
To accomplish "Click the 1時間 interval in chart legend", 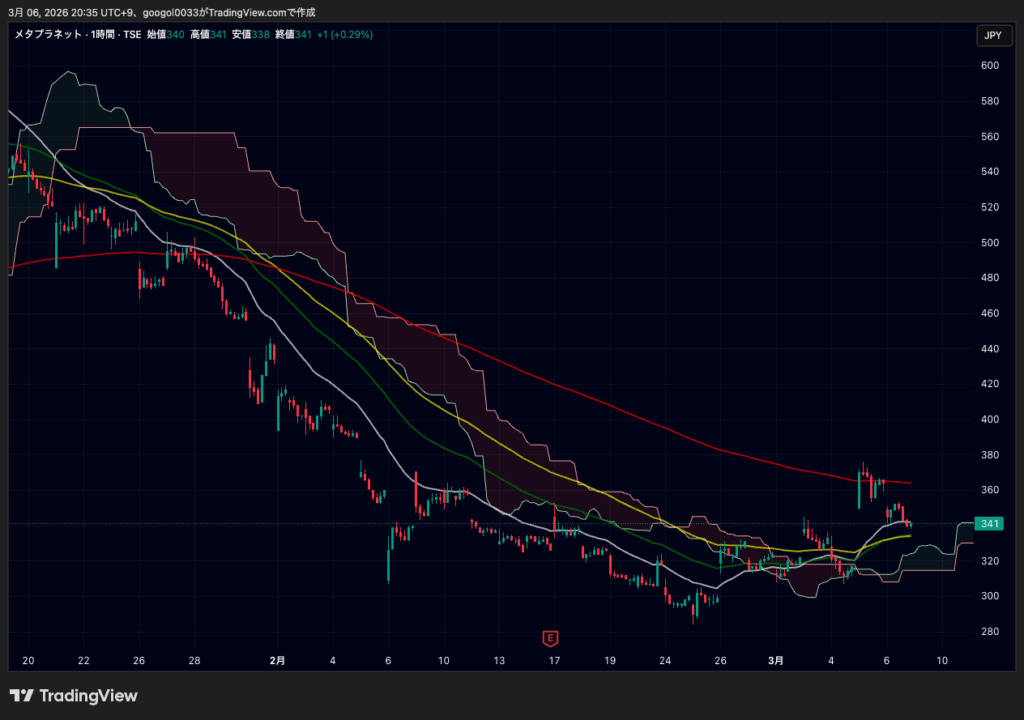I will pos(104,34).
